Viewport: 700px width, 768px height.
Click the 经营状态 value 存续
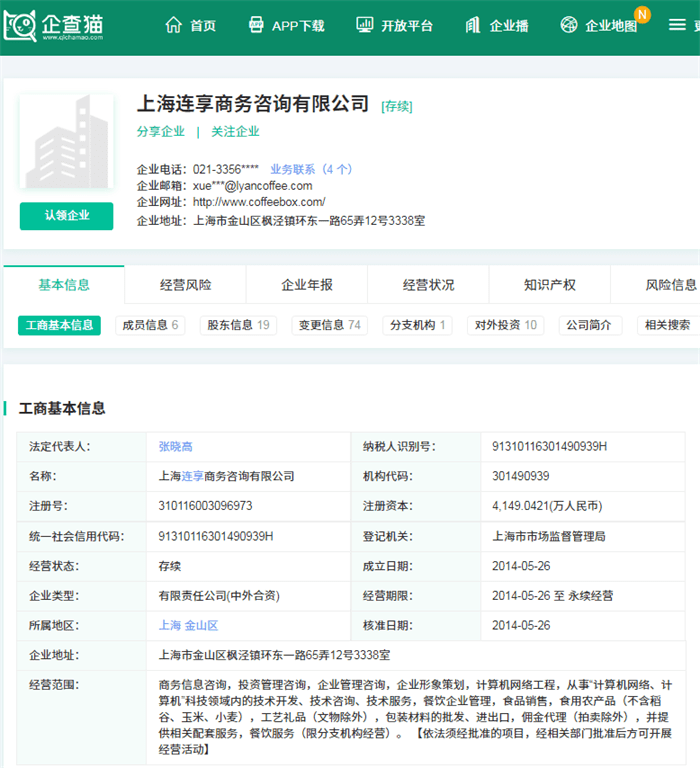169,566
